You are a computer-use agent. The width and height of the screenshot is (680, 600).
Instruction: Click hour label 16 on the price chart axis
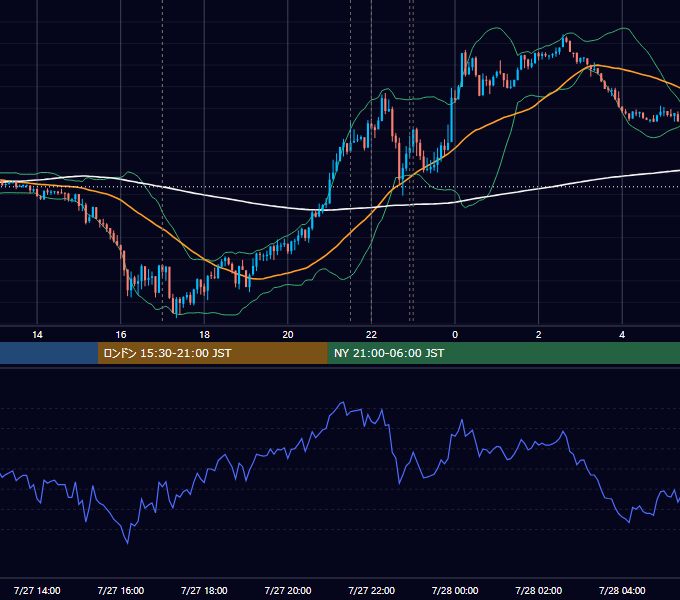tap(121, 335)
